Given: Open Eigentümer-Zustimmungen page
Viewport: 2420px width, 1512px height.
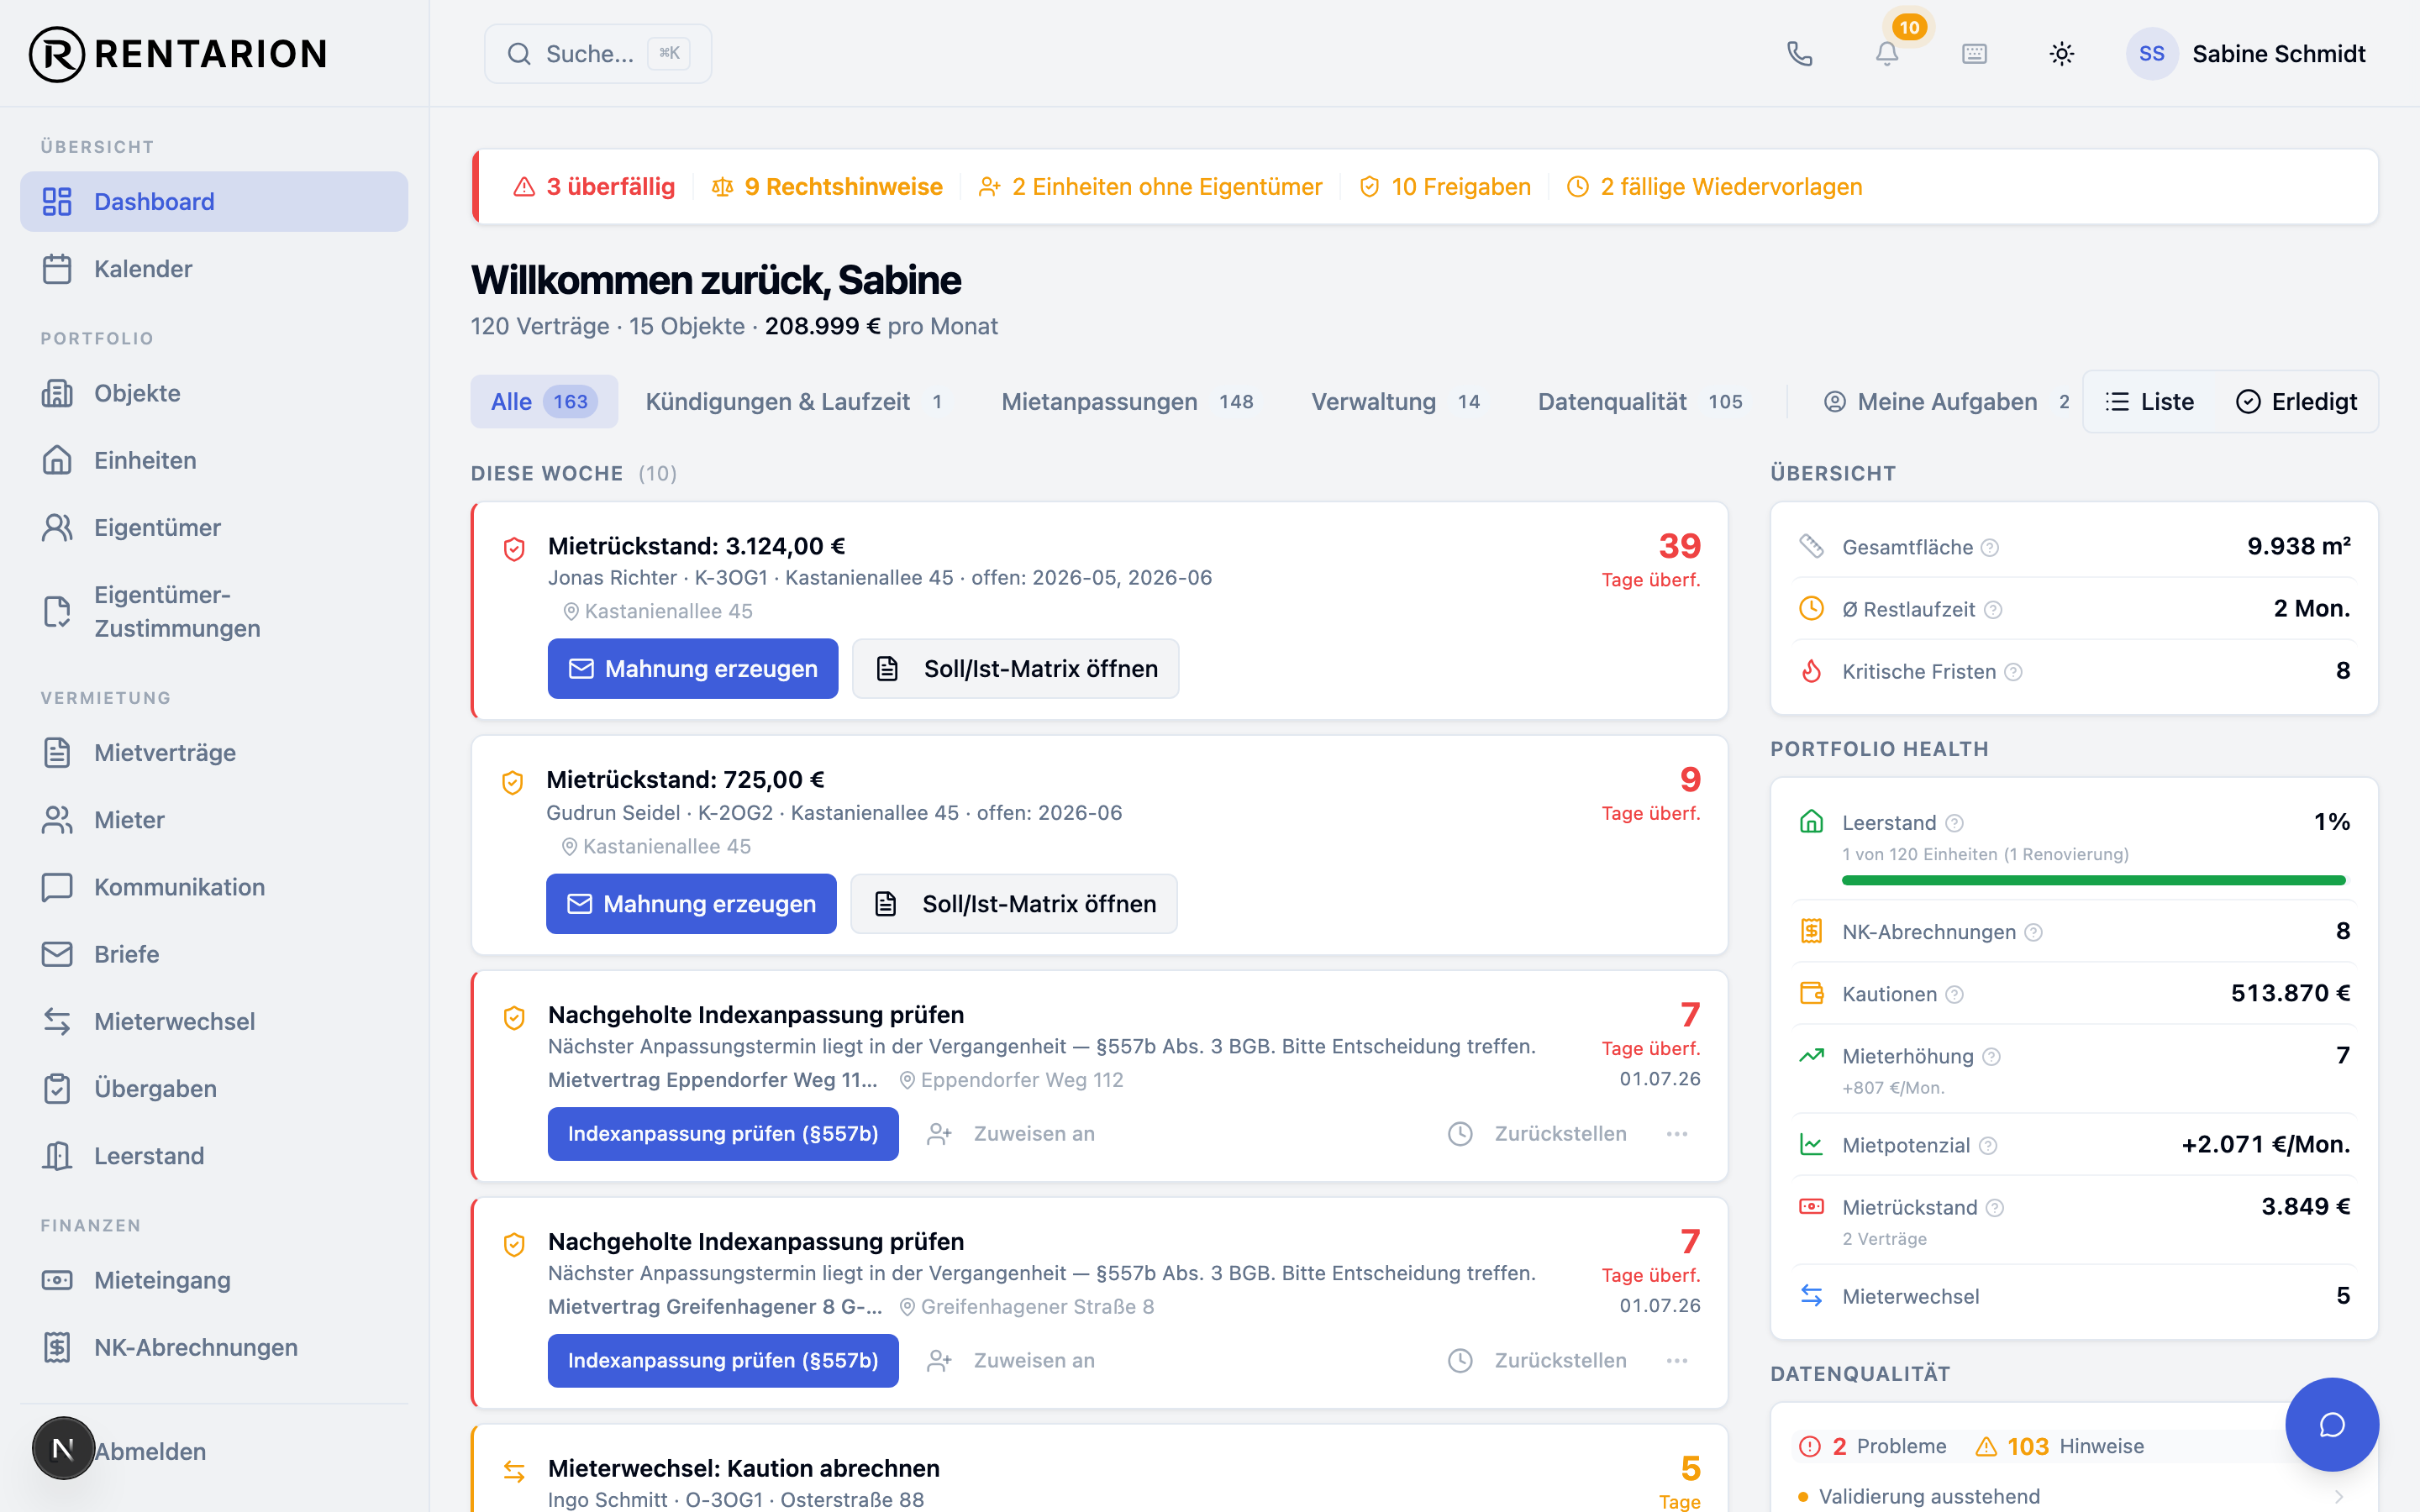Looking at the screenshot, I should (214, 611).
